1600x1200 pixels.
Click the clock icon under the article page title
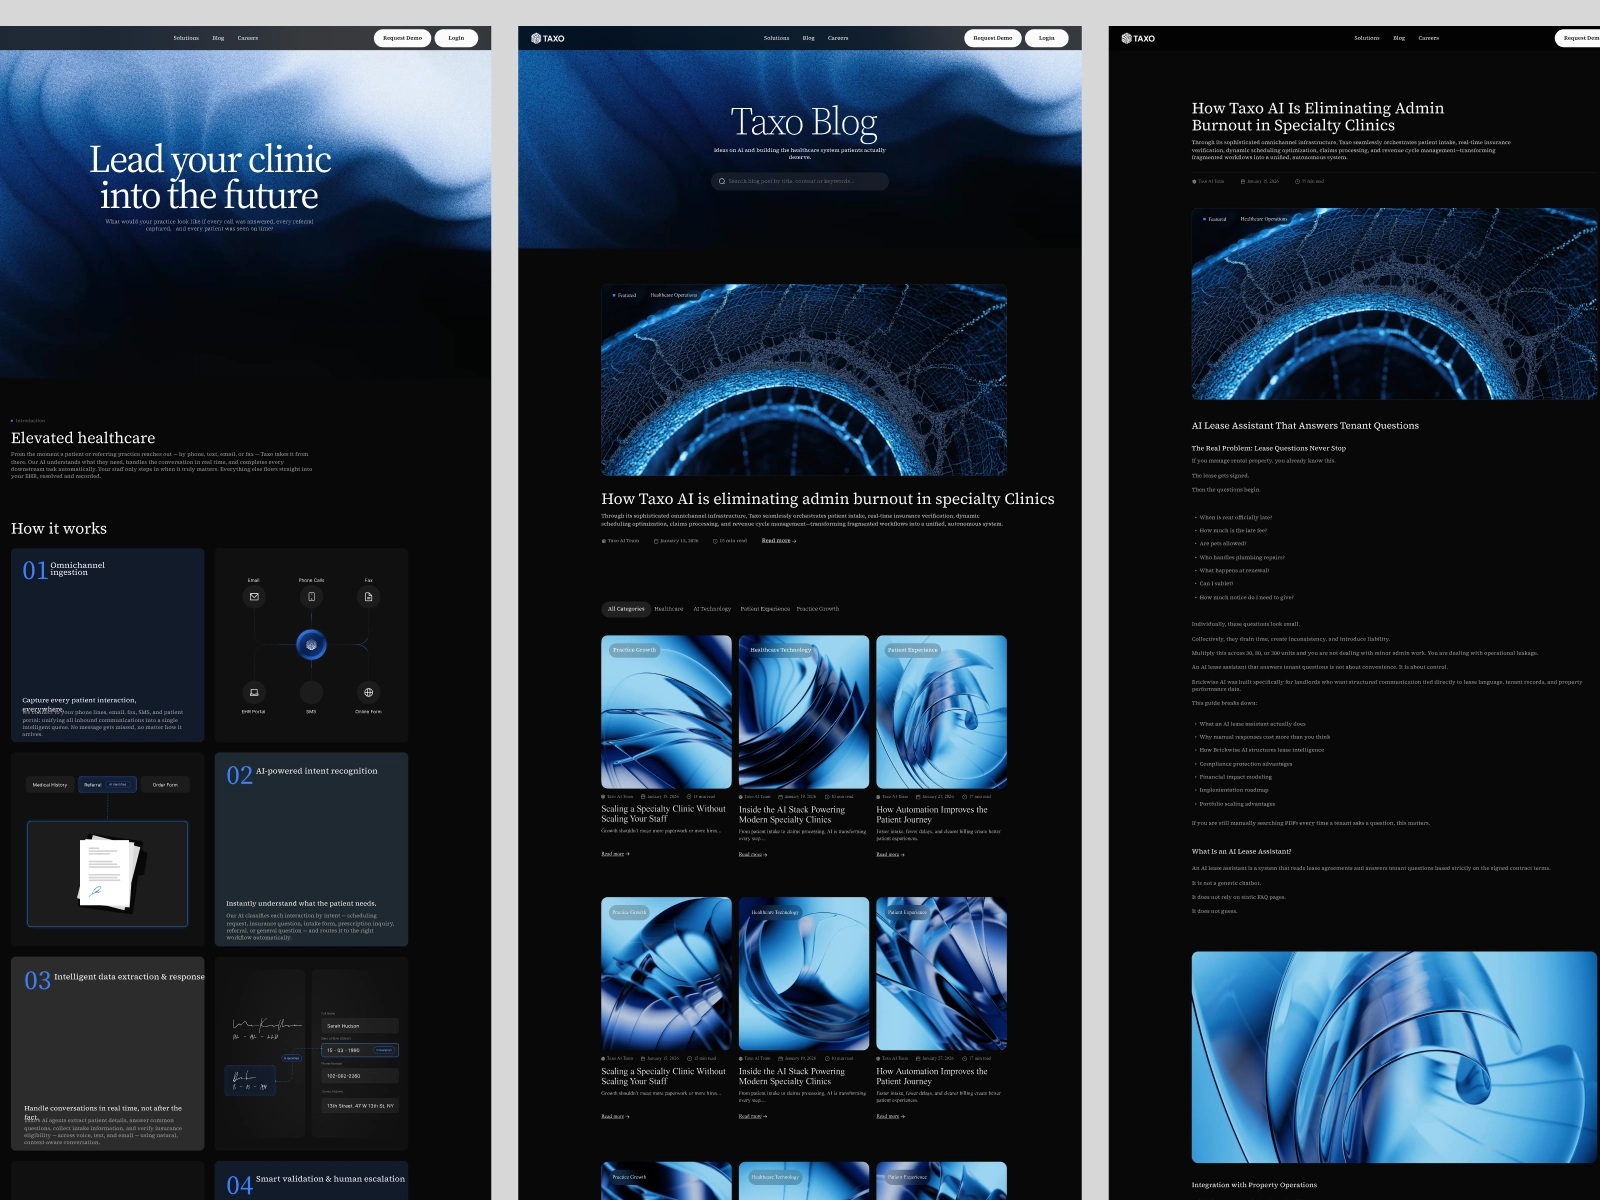click(1297, 182)
